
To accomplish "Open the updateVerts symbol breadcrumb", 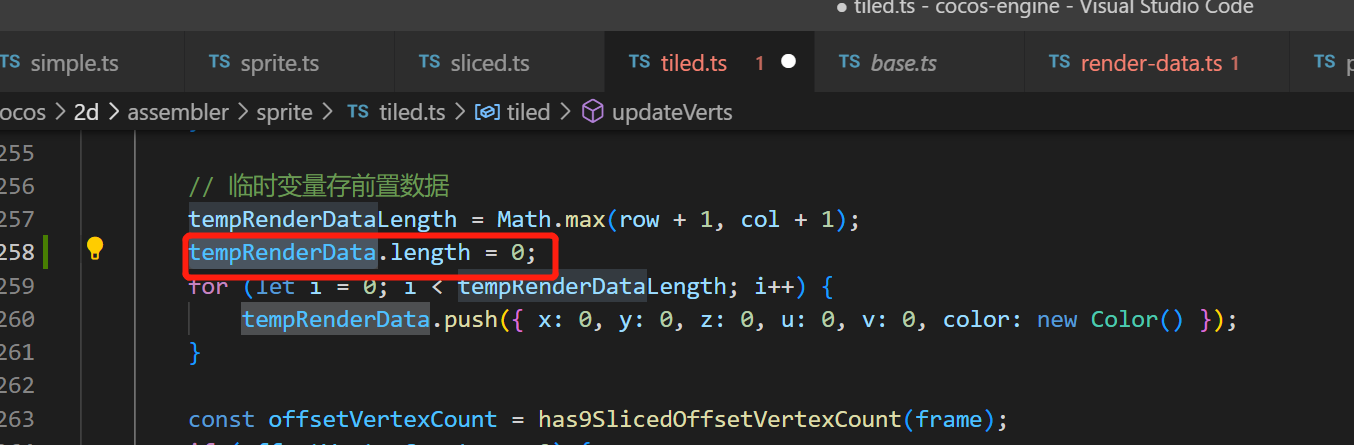I will (671, 112).
